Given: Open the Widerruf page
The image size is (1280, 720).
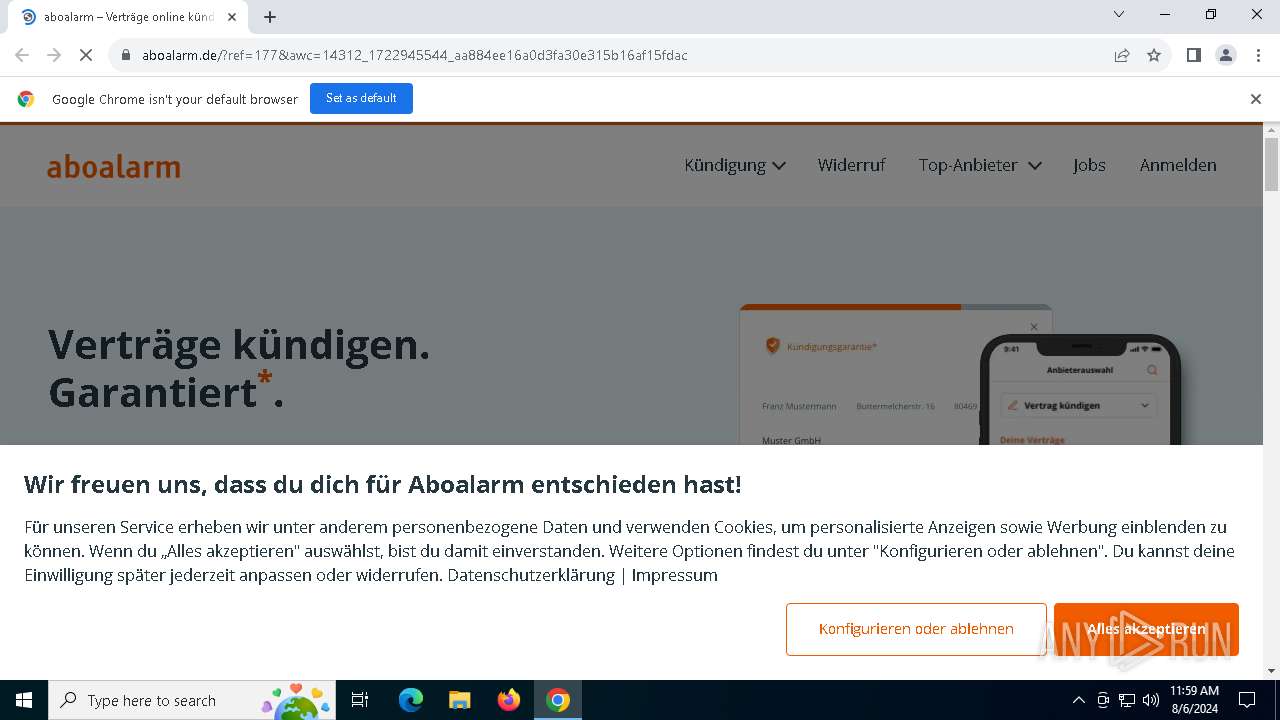Looking at the screenshot, I should click(x=851, y=165).
